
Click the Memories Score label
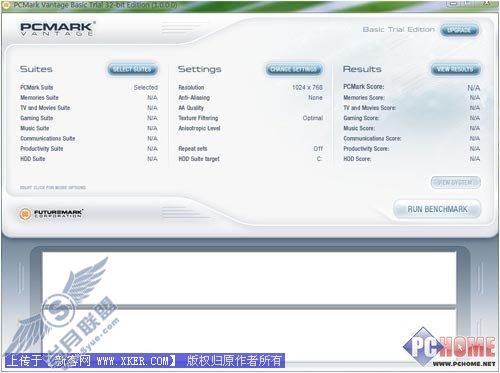pos(364,98)
